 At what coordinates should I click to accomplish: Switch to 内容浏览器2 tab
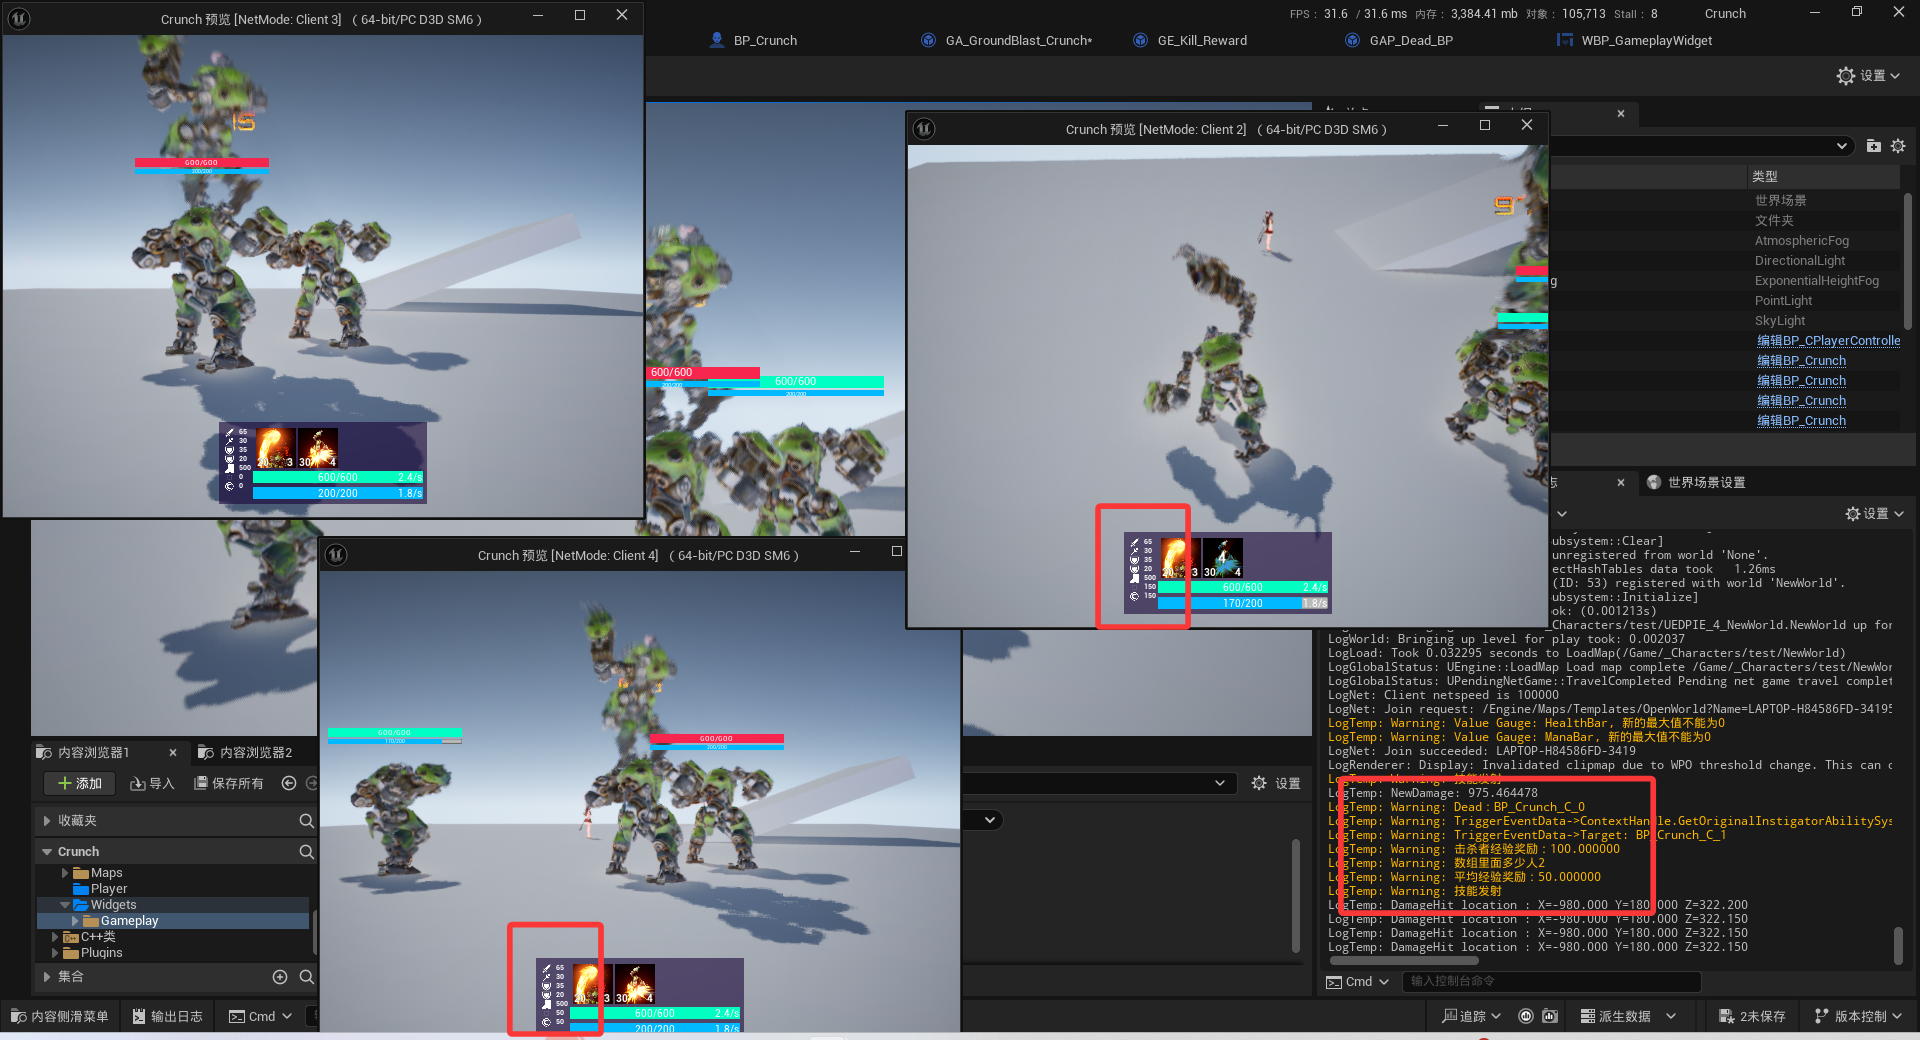point(245,752)
